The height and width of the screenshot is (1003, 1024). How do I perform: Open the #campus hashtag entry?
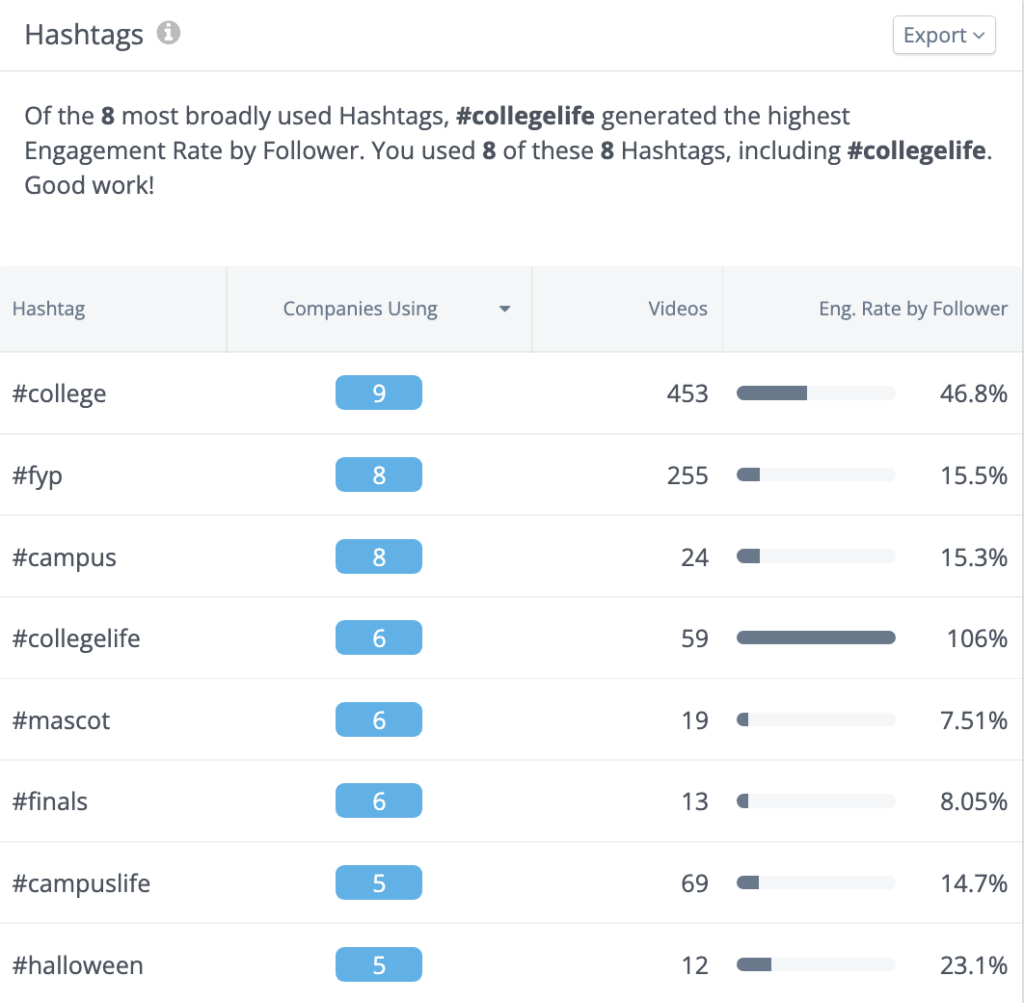click(64, 558)
